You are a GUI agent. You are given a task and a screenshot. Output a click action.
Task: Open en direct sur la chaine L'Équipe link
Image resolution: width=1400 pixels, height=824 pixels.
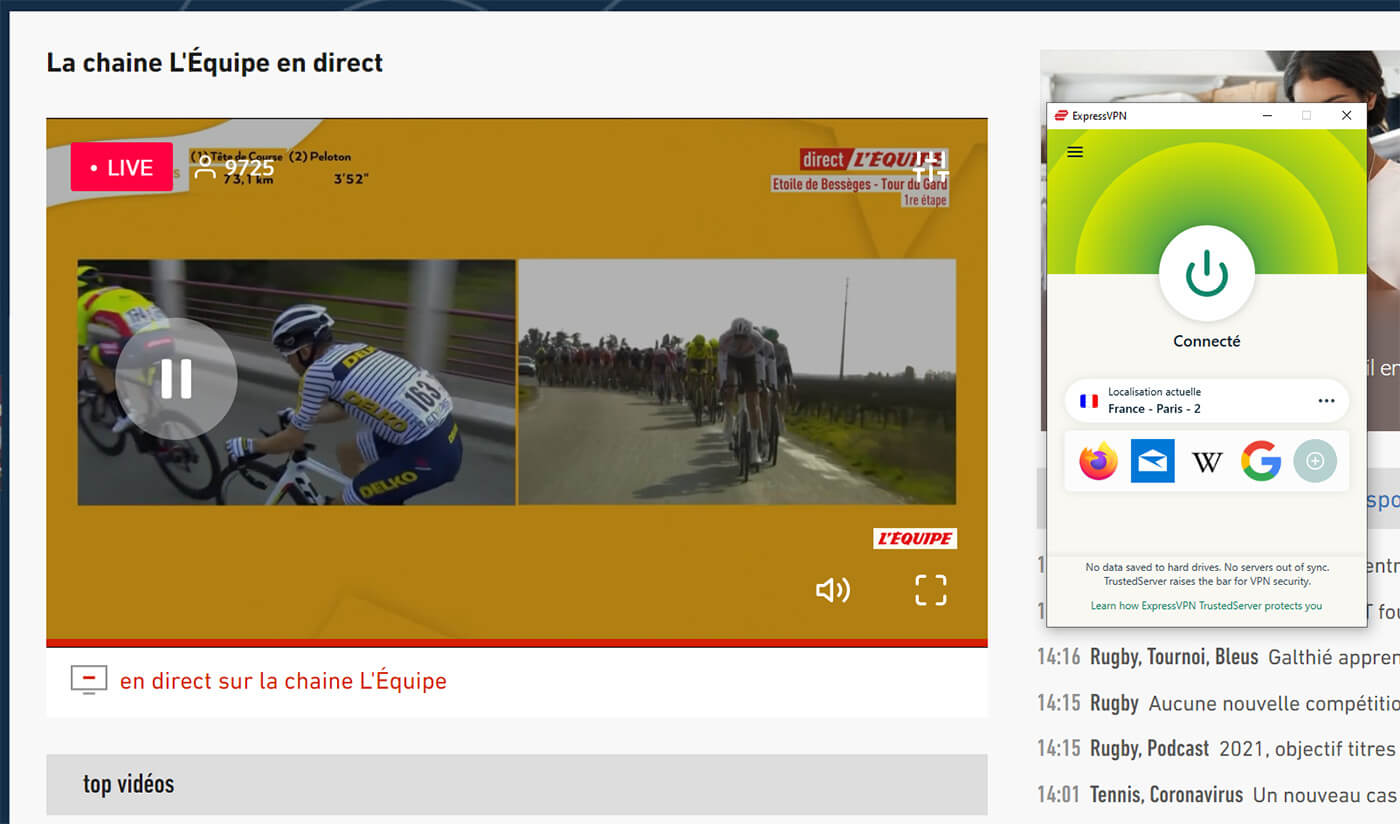click(283, 681)
